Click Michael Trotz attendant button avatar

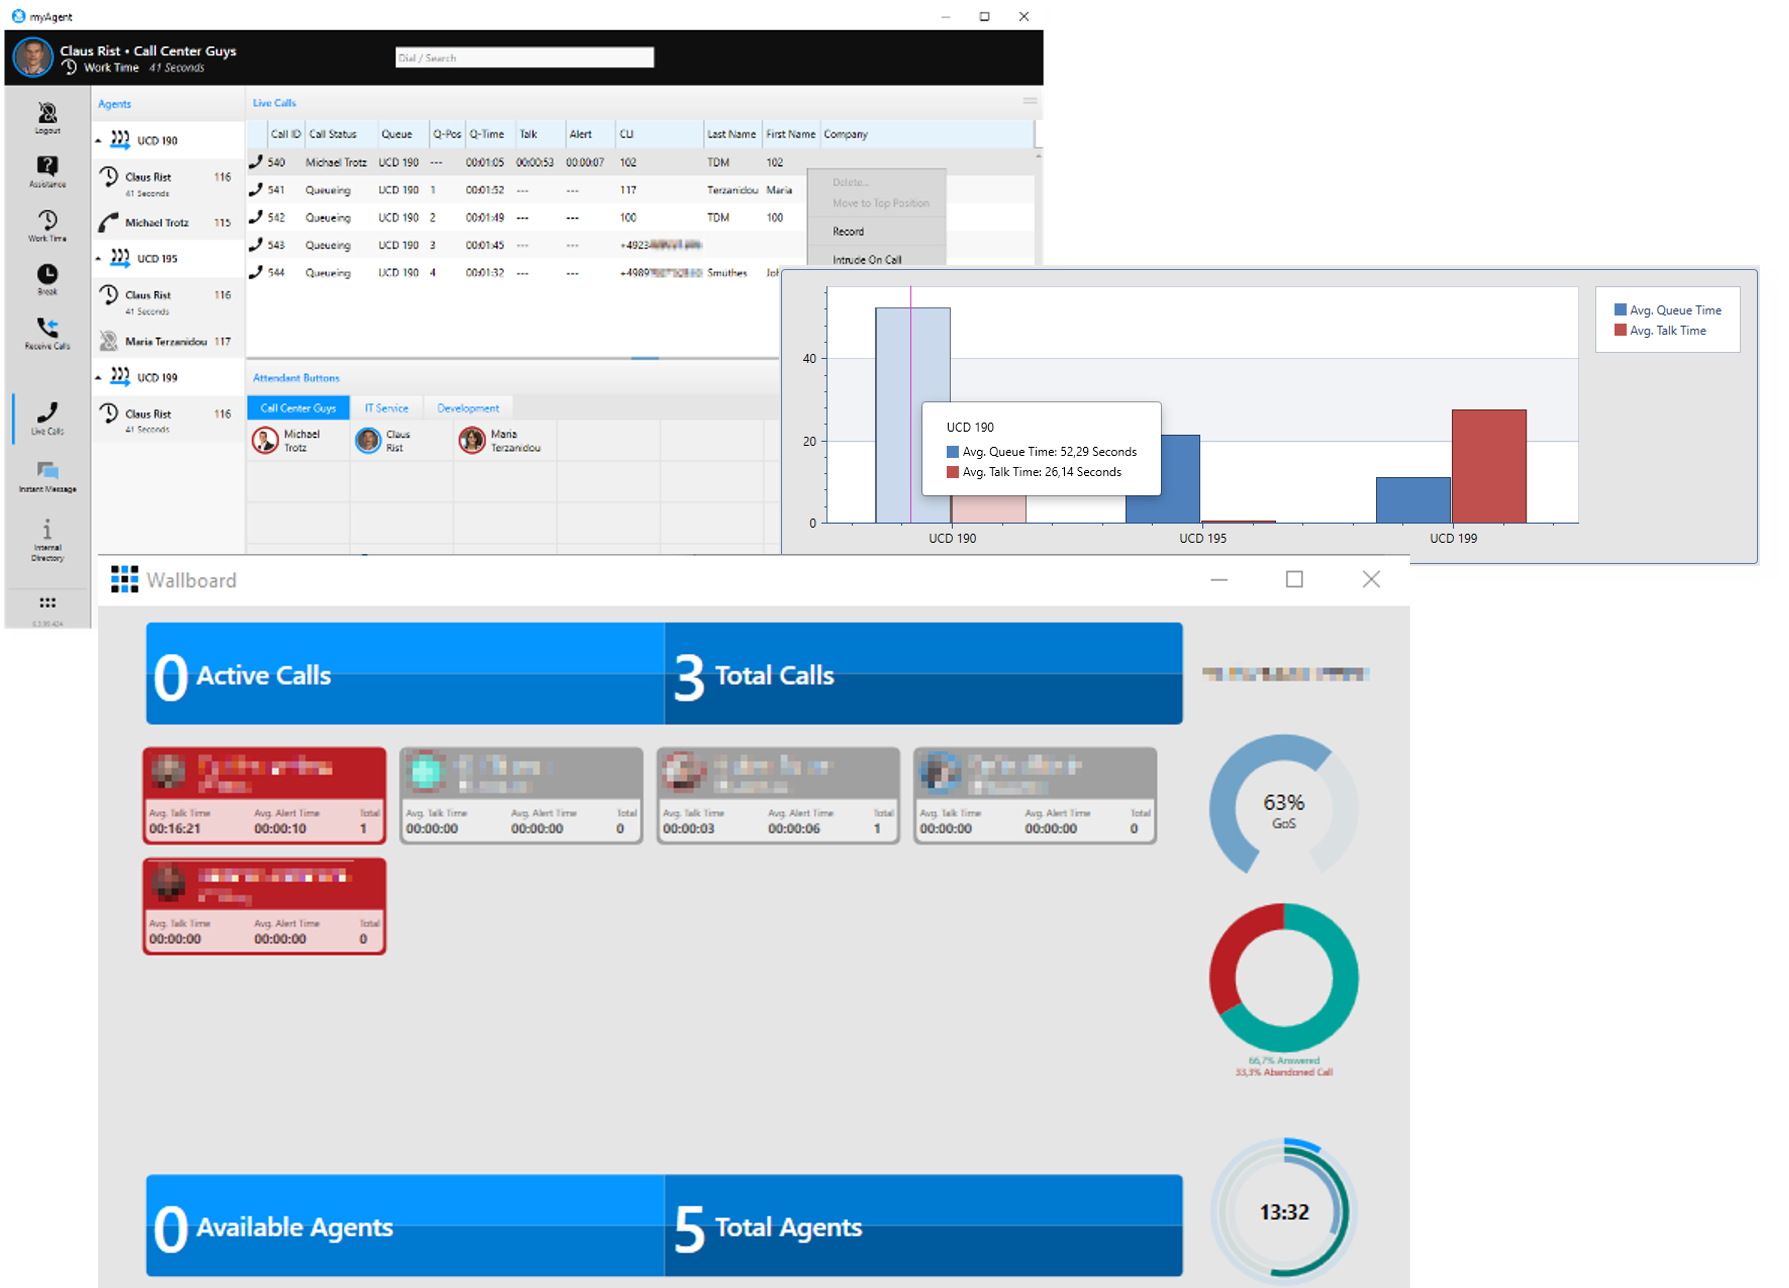point(265,440)
